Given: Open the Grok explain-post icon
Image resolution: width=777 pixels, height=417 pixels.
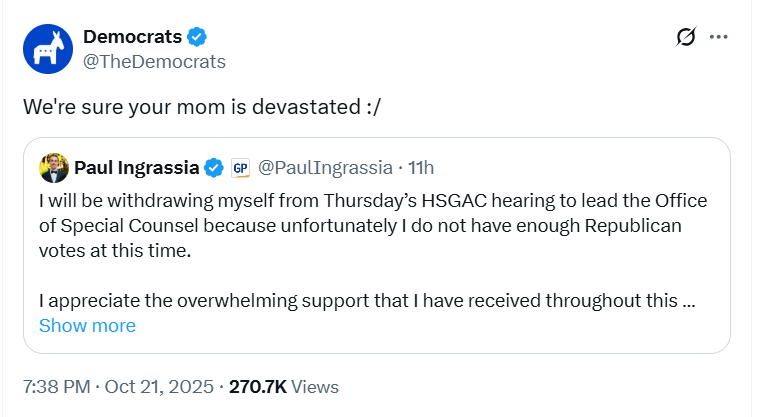Looking at the screenshot, I should pyautogui.click(x=685, y=37).
